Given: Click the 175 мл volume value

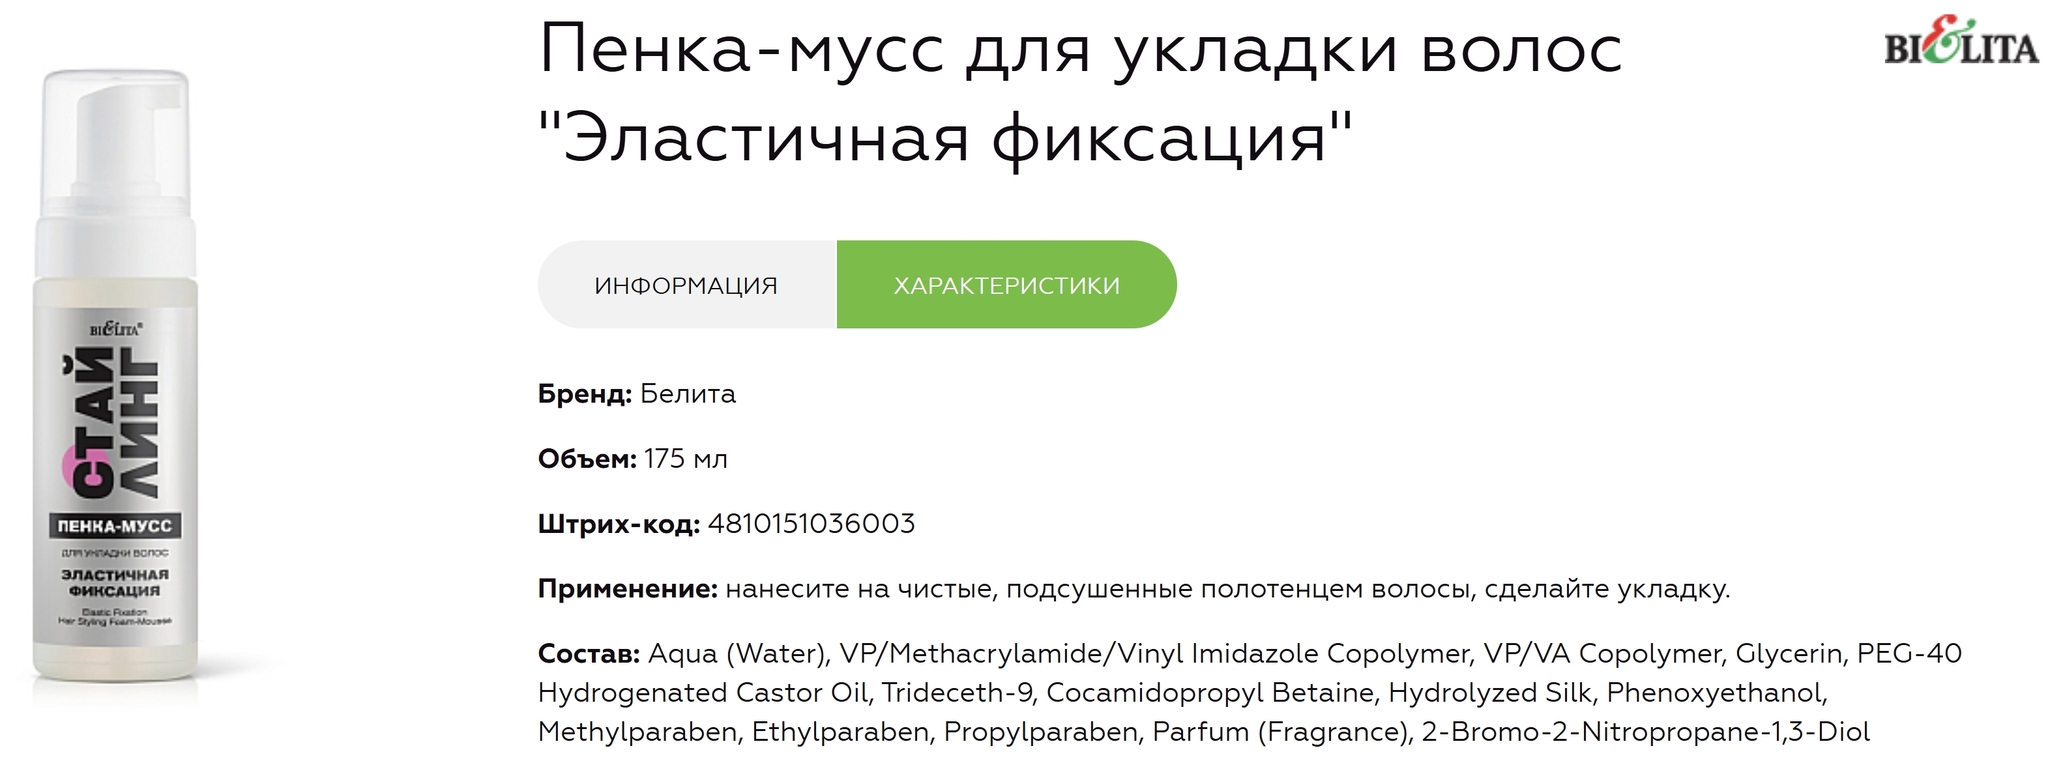Looking at the screenshot, I should tap(686, 459).
